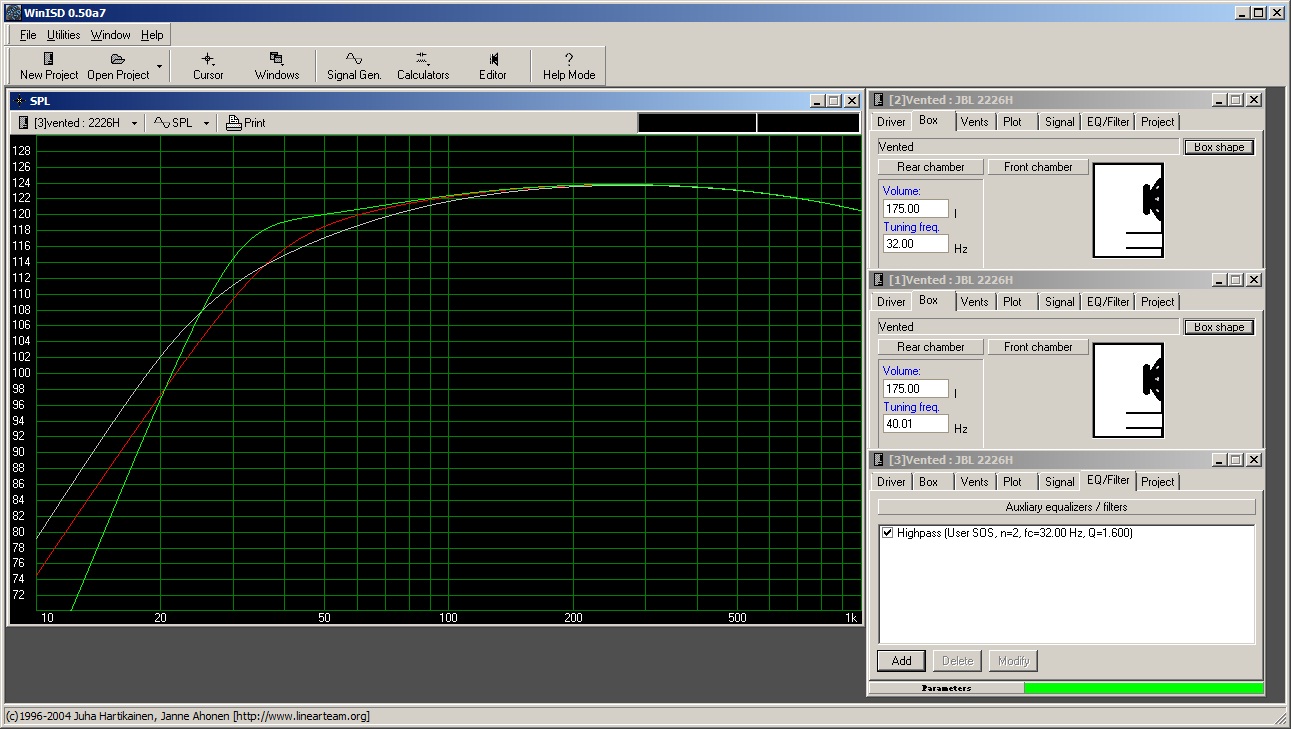Activate the Cursor tool

coord(208,60)
